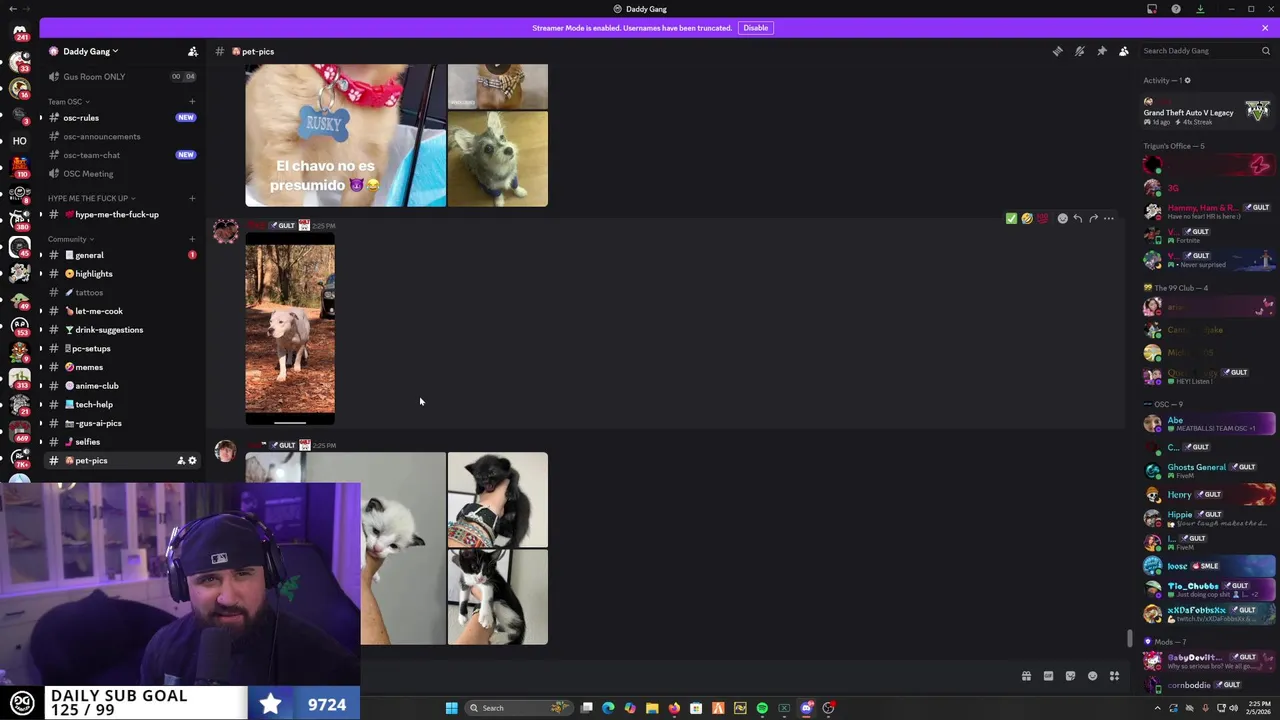Screen dimensions: 1280x720
Task: Collapse the Community category
Action: point(70,239)
